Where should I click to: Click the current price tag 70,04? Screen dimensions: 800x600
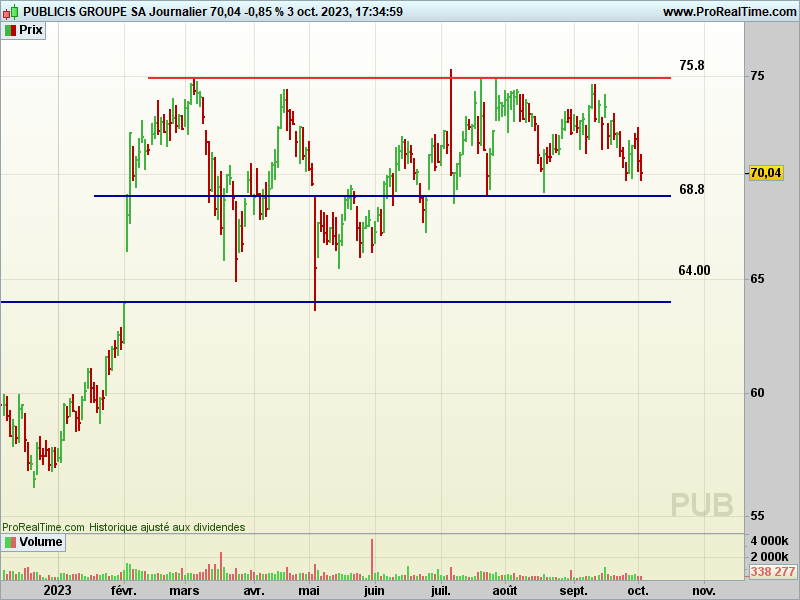[x=765, y=173]
